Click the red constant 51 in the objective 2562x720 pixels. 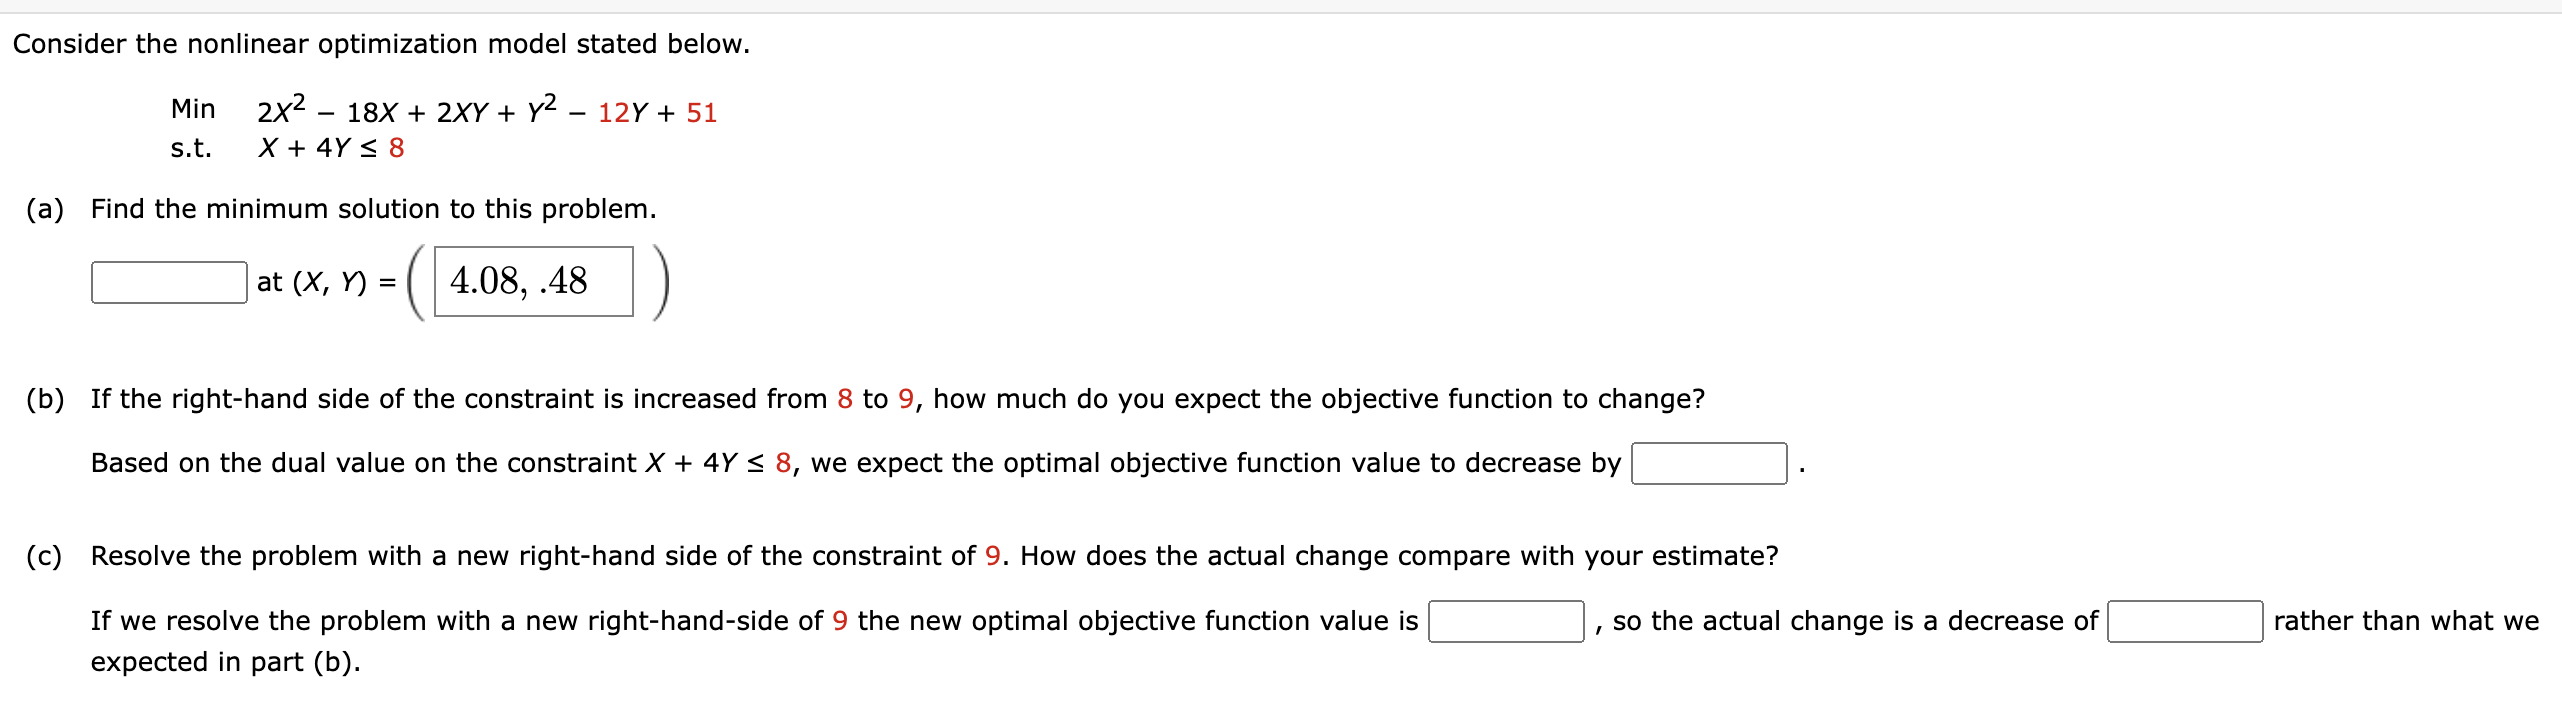(702, 113)
